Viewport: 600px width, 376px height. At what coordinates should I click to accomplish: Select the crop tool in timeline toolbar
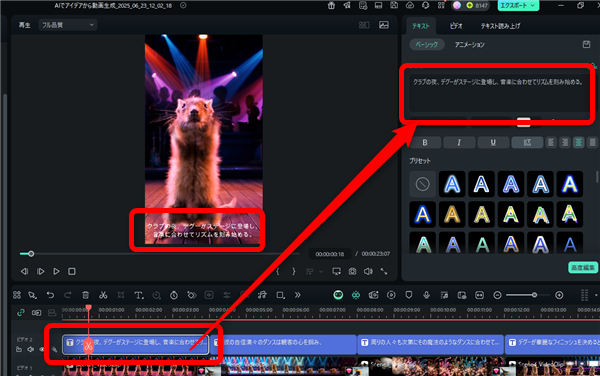tap(121, 295)
